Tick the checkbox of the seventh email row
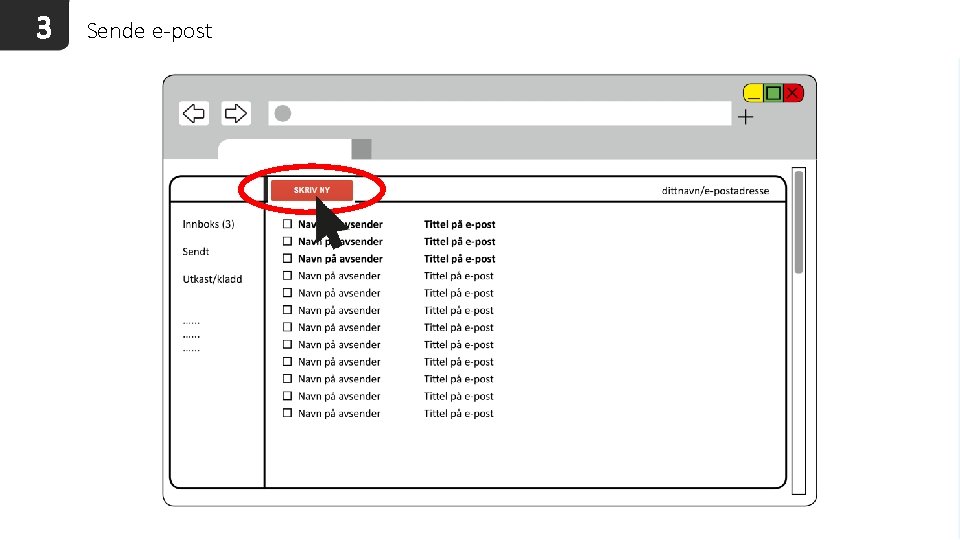Image resolution: width=960 pixels, height=540 pixels. (x=287, y=327)
